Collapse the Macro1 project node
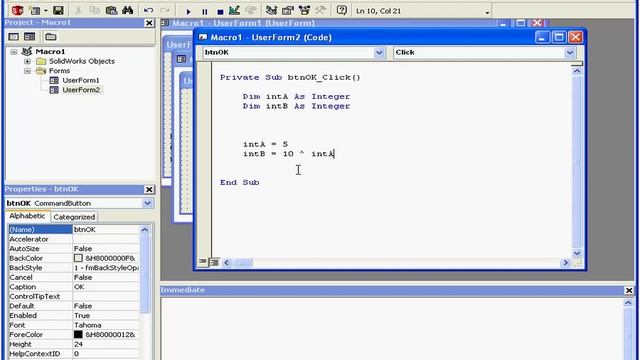Screen dimensions: 640x360 [13, 52]
